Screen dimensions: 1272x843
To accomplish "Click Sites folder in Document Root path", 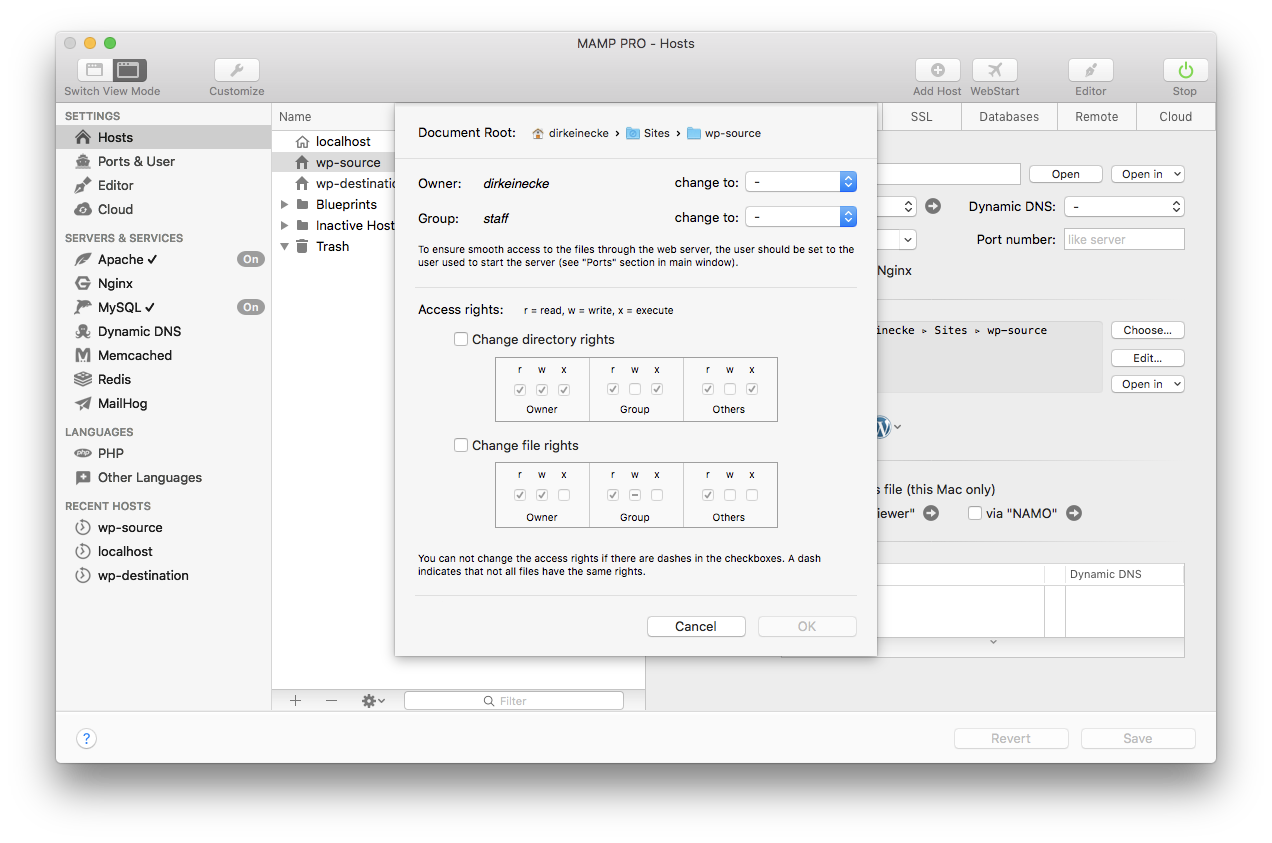I will tap(648, 133).
